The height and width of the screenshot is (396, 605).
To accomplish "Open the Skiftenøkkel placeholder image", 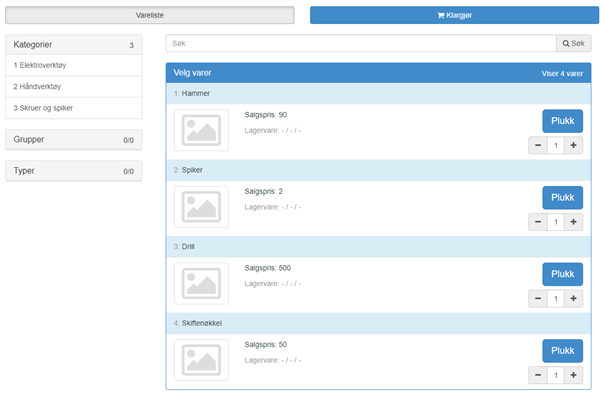I will [x=201, y=360].
